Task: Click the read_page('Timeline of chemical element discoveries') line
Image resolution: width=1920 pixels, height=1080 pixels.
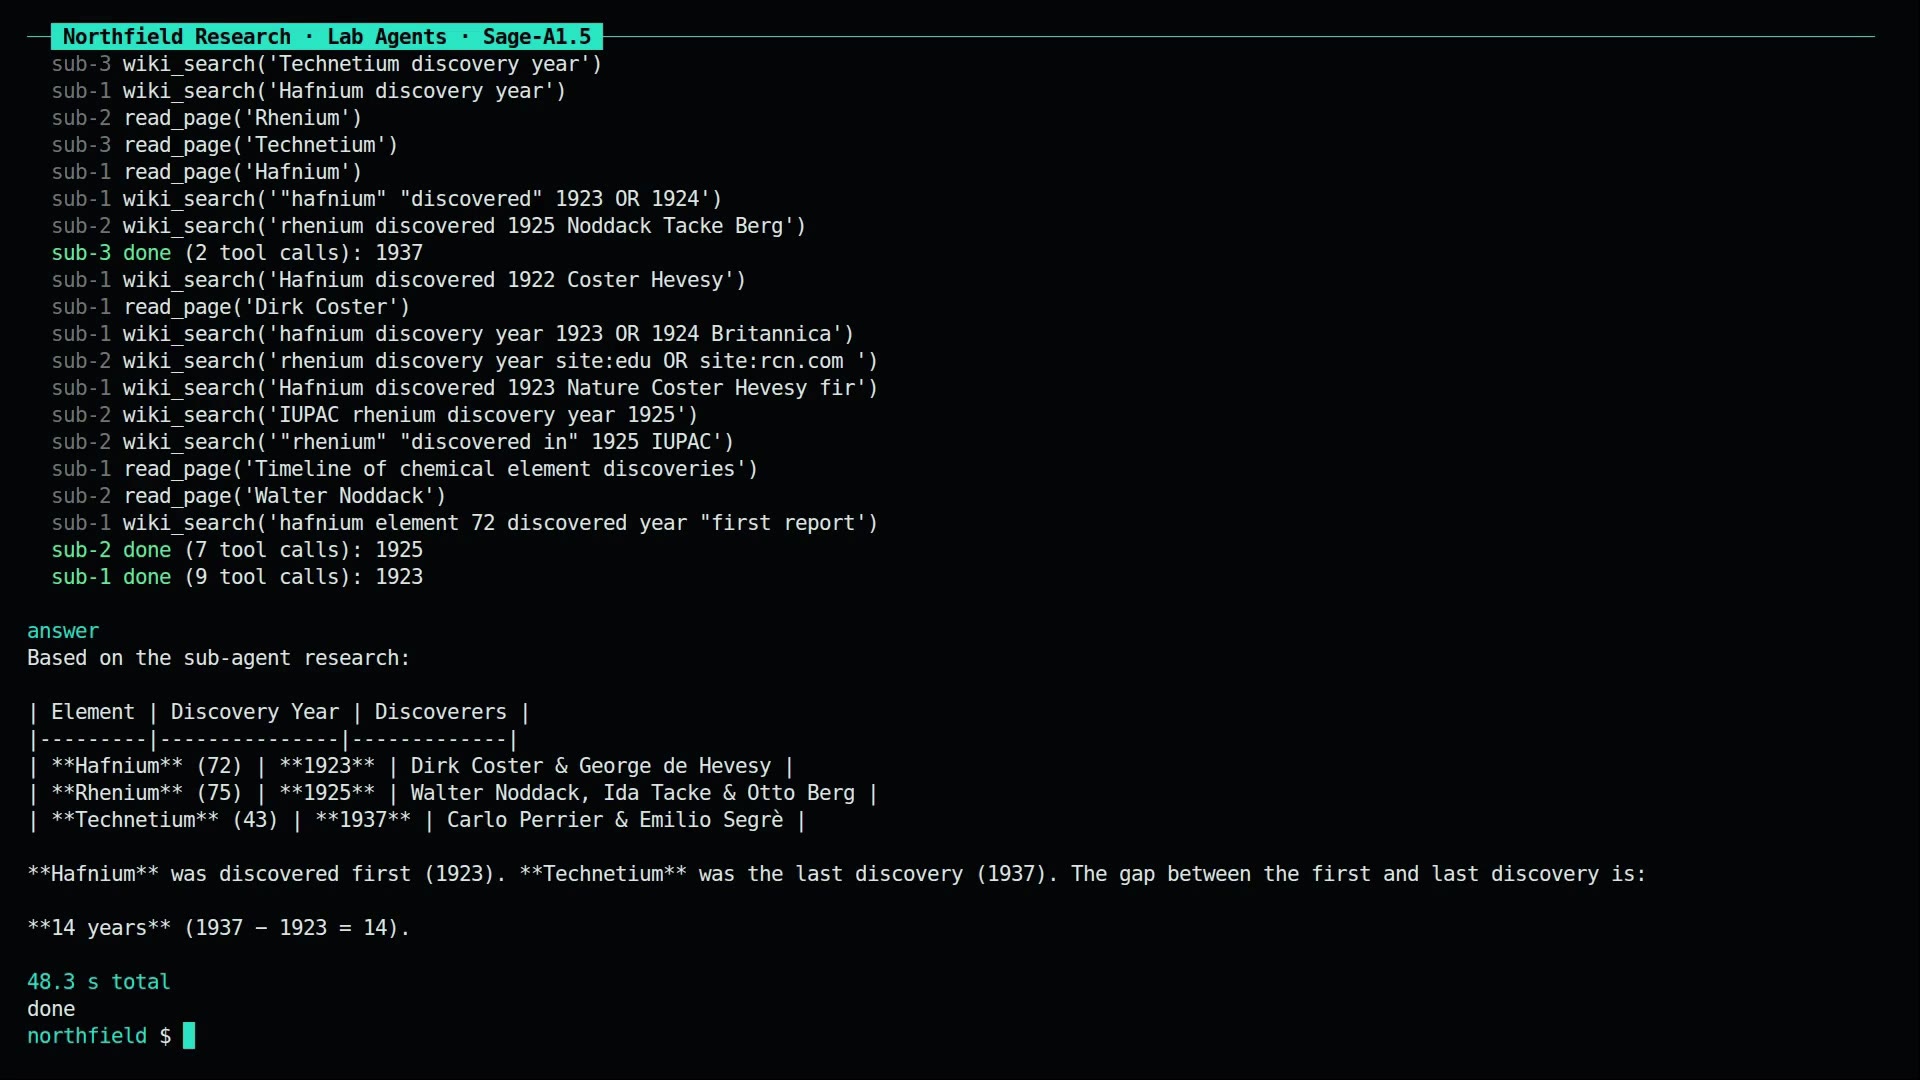Action: pos(405,469)
